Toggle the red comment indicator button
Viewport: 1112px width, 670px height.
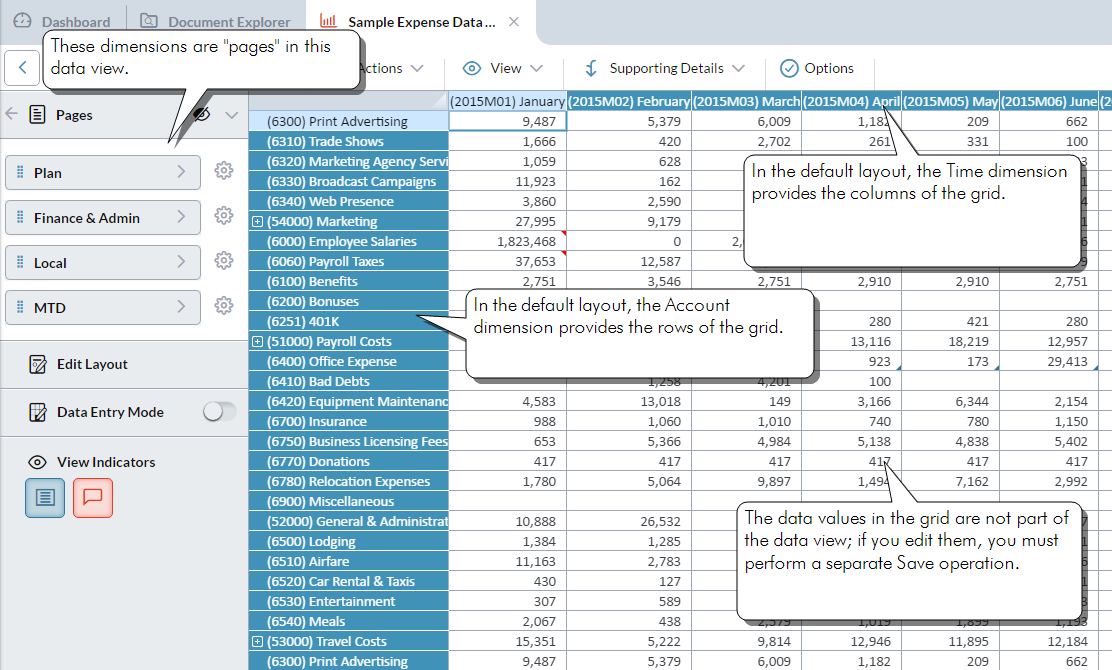[x=93, y=498]
